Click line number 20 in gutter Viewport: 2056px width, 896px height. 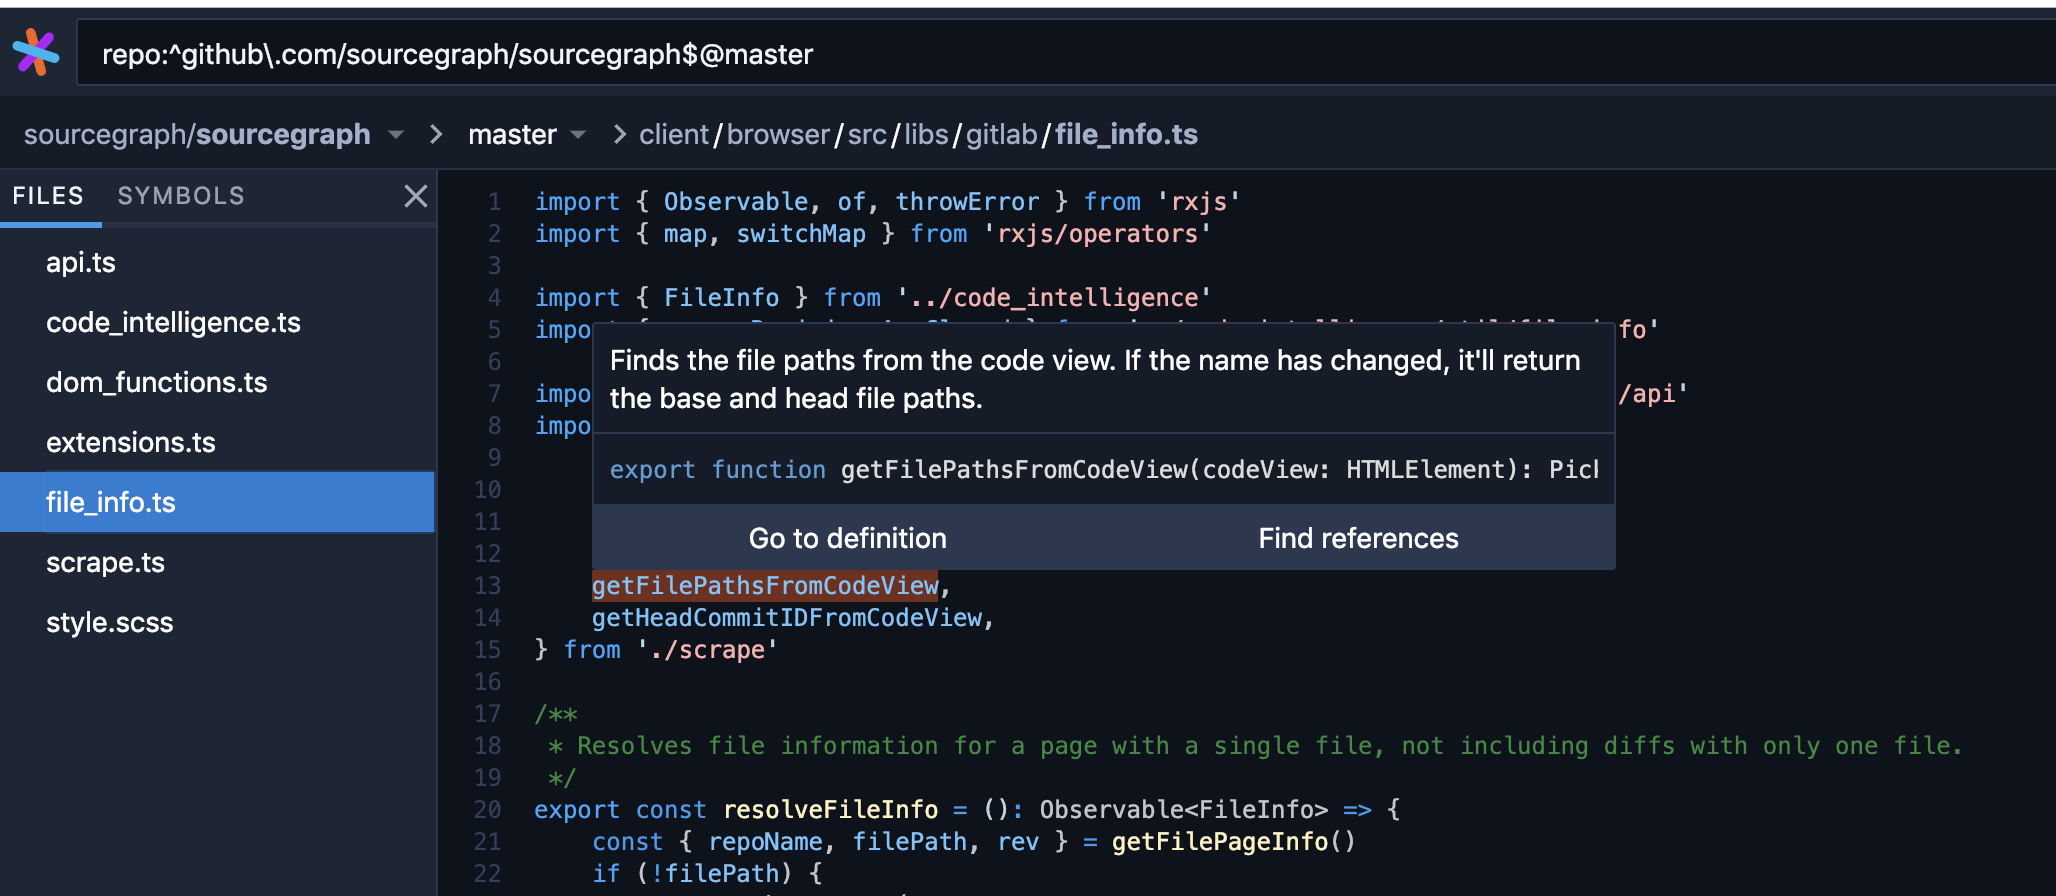click(487, 810)
